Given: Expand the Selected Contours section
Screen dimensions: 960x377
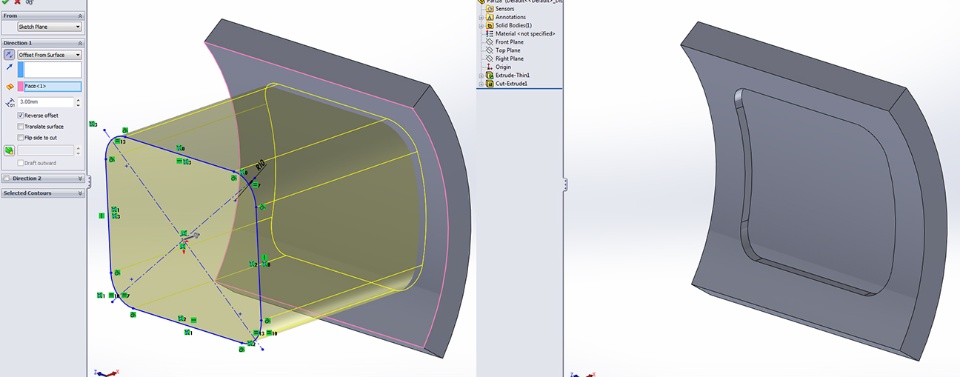Looking at the screenshot, I should pos(42,193).
